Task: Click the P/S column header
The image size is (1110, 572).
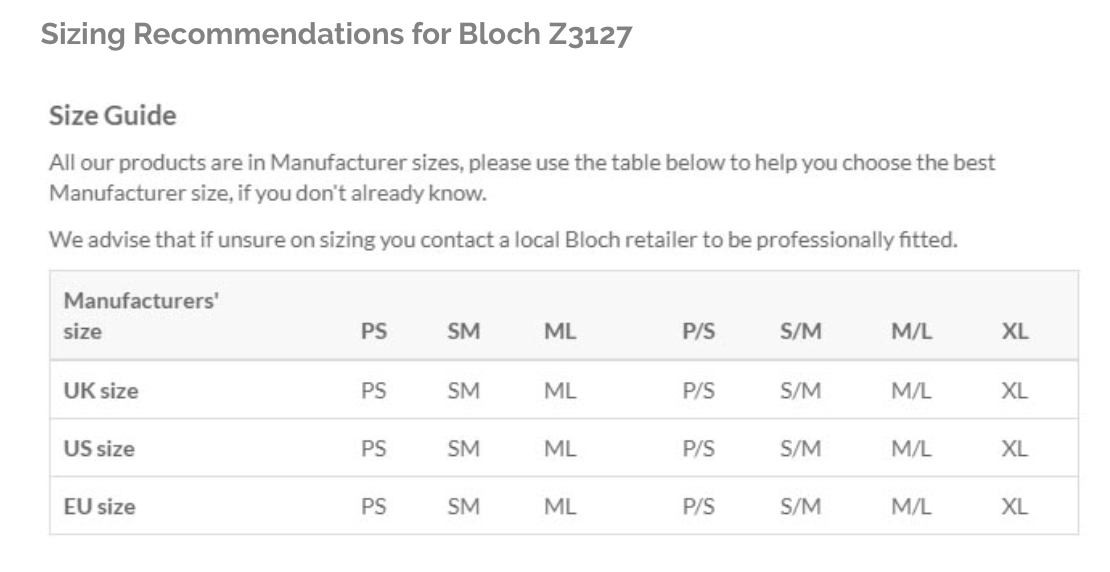Action: click(699, 331)
